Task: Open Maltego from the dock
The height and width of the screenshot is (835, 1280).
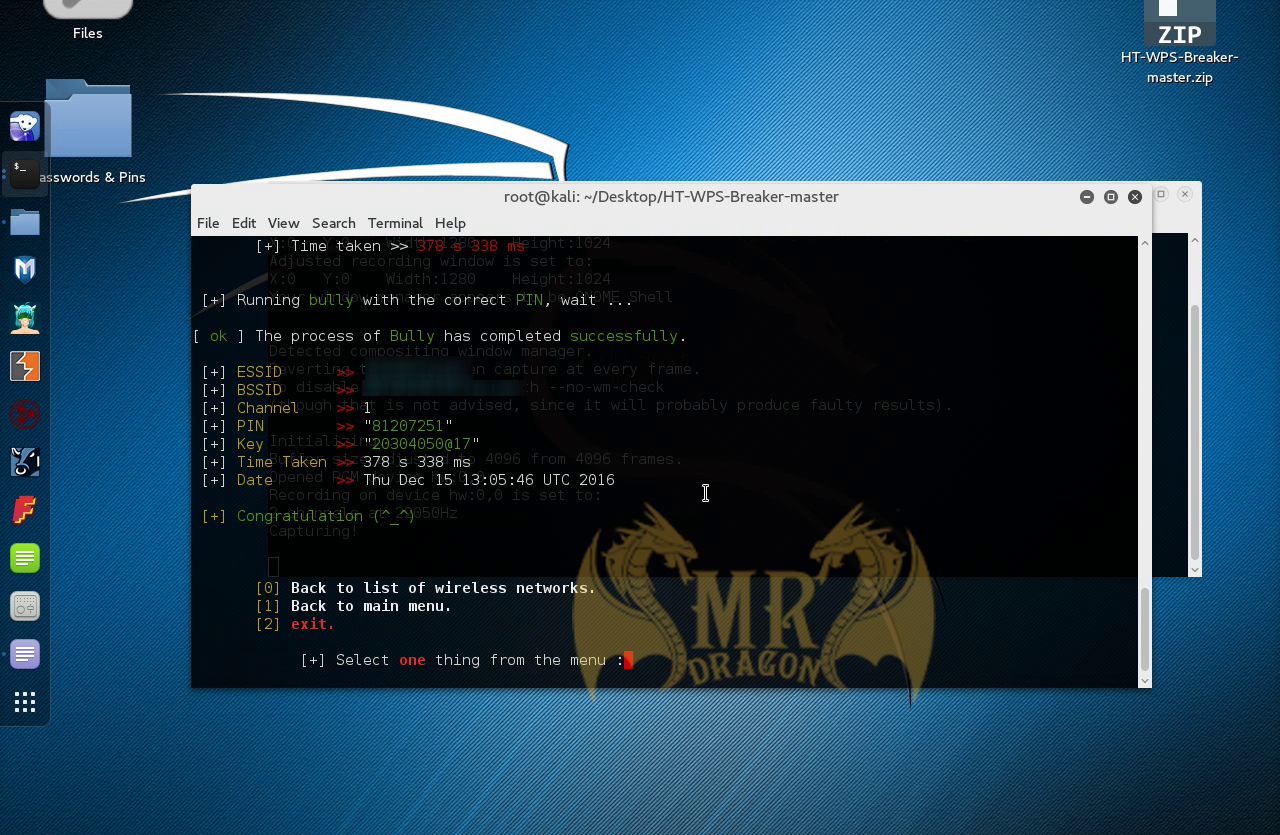Action: coord(25,414)
